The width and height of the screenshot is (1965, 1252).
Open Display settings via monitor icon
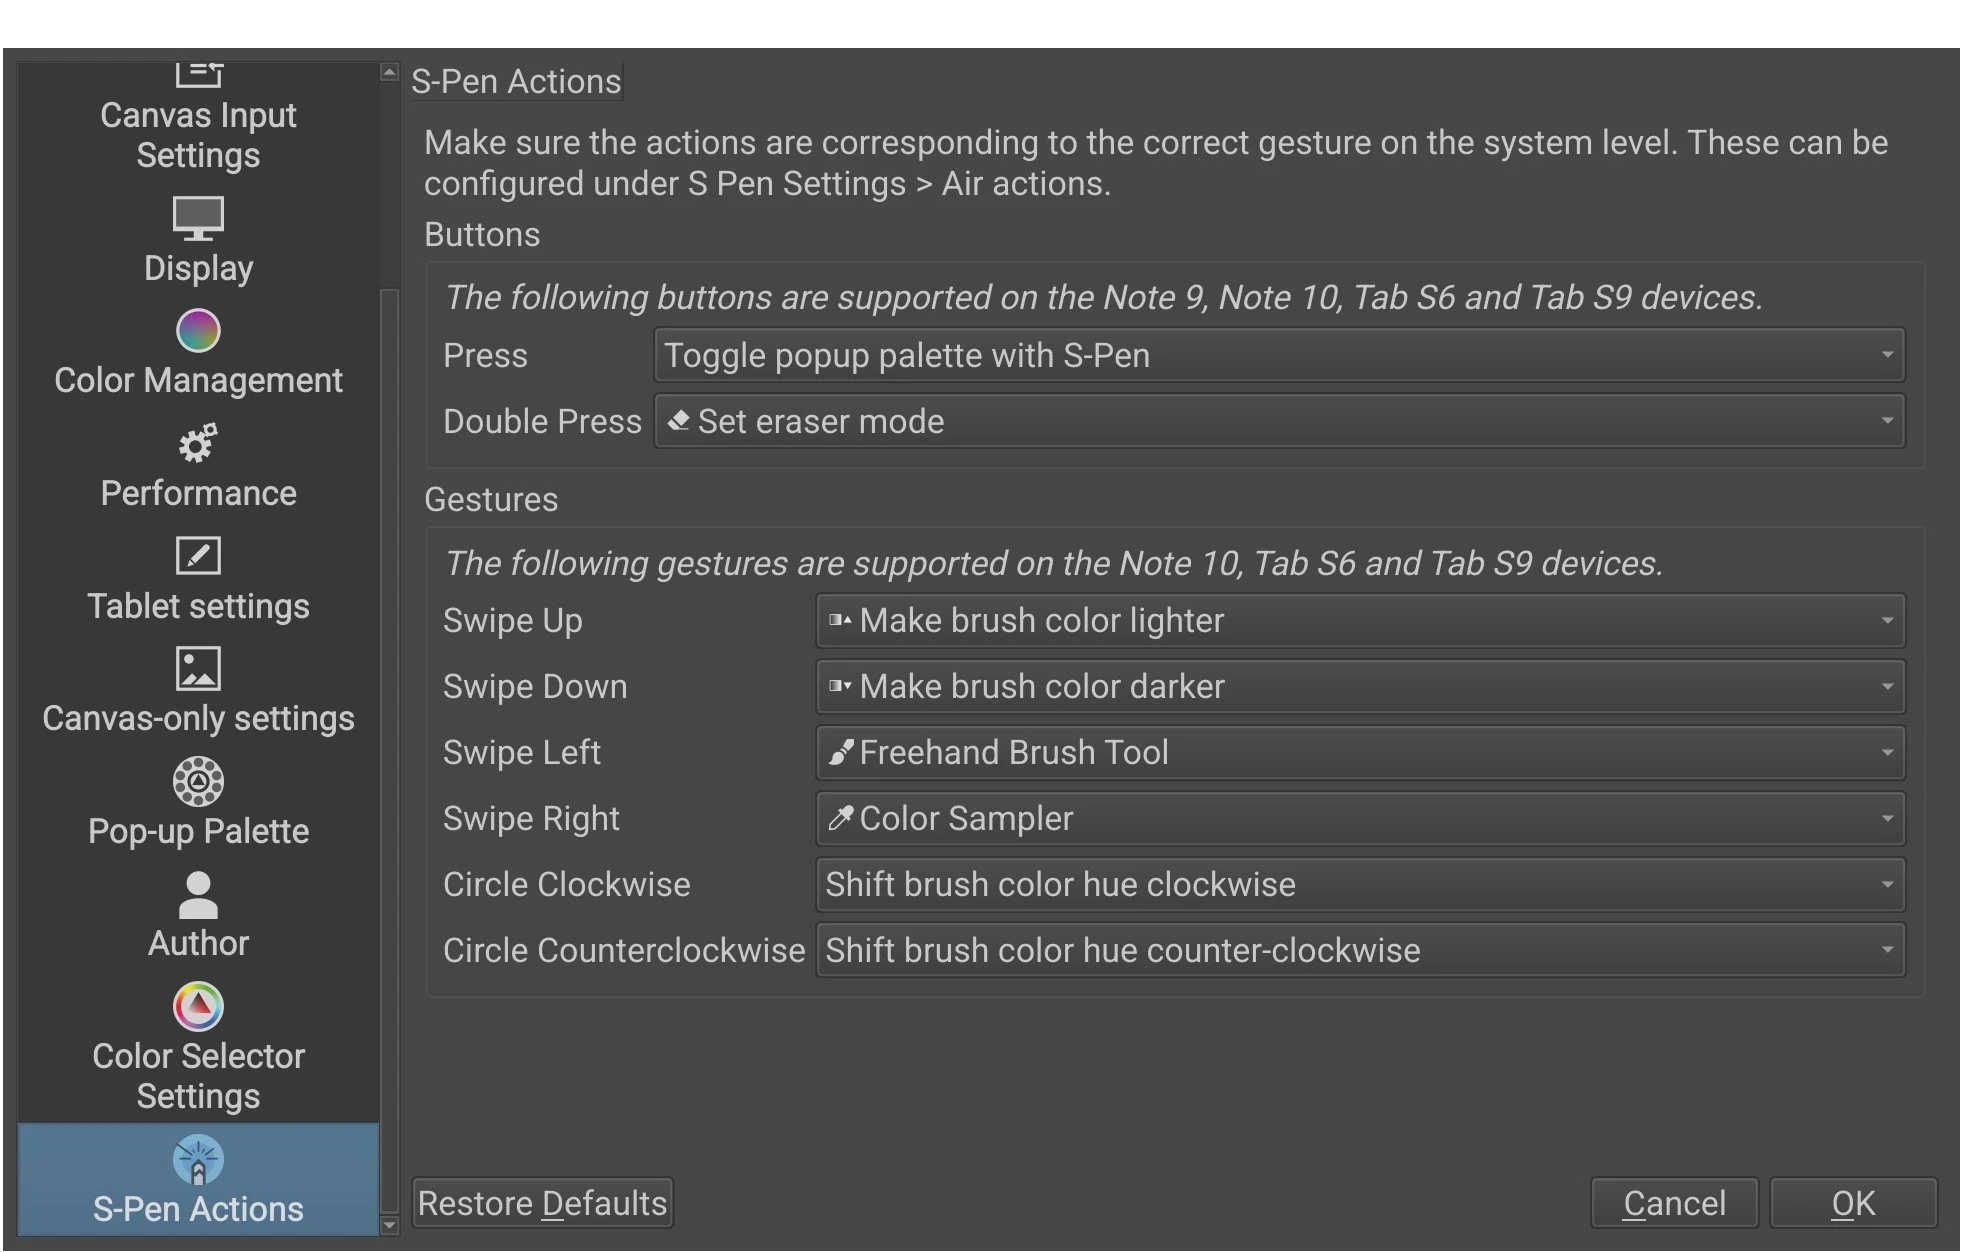tap(198, 218)
